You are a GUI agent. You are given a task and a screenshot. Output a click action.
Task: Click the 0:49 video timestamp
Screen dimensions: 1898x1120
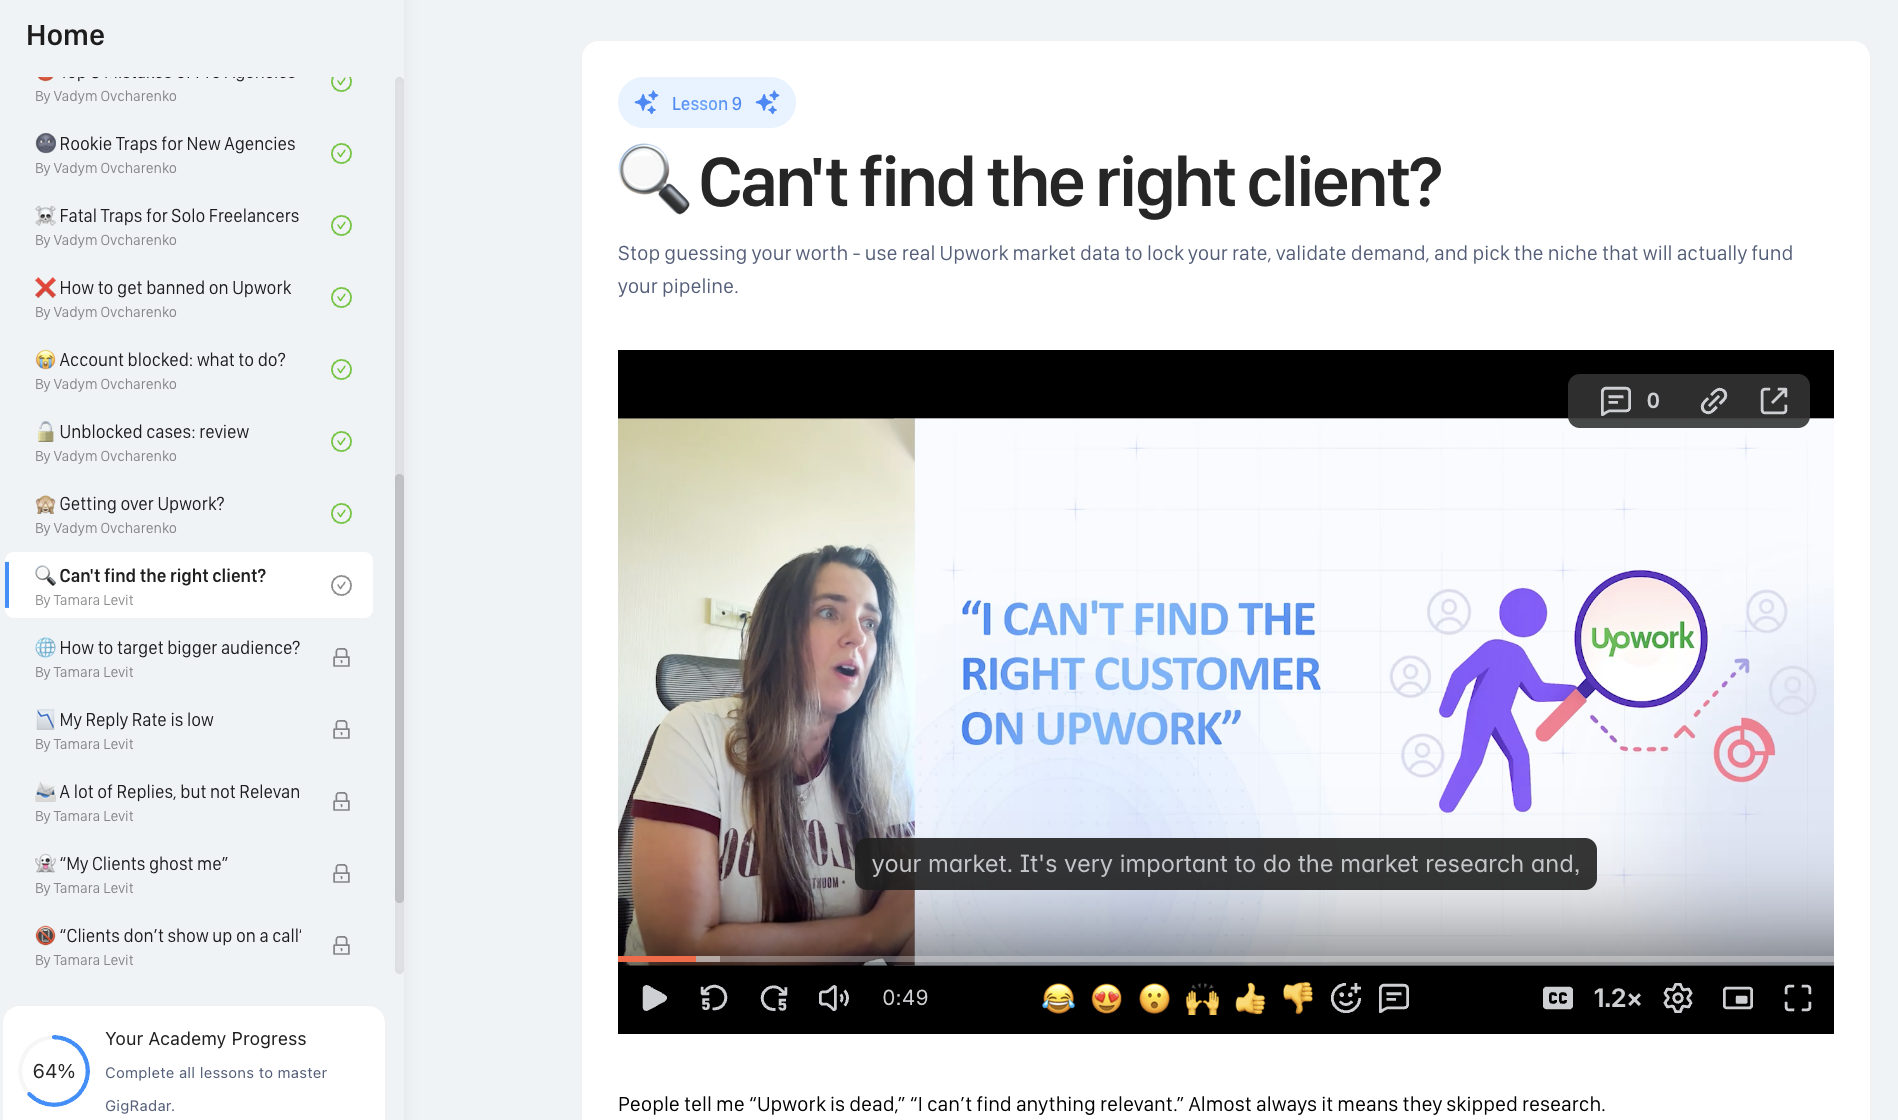(x=905, y=998)
